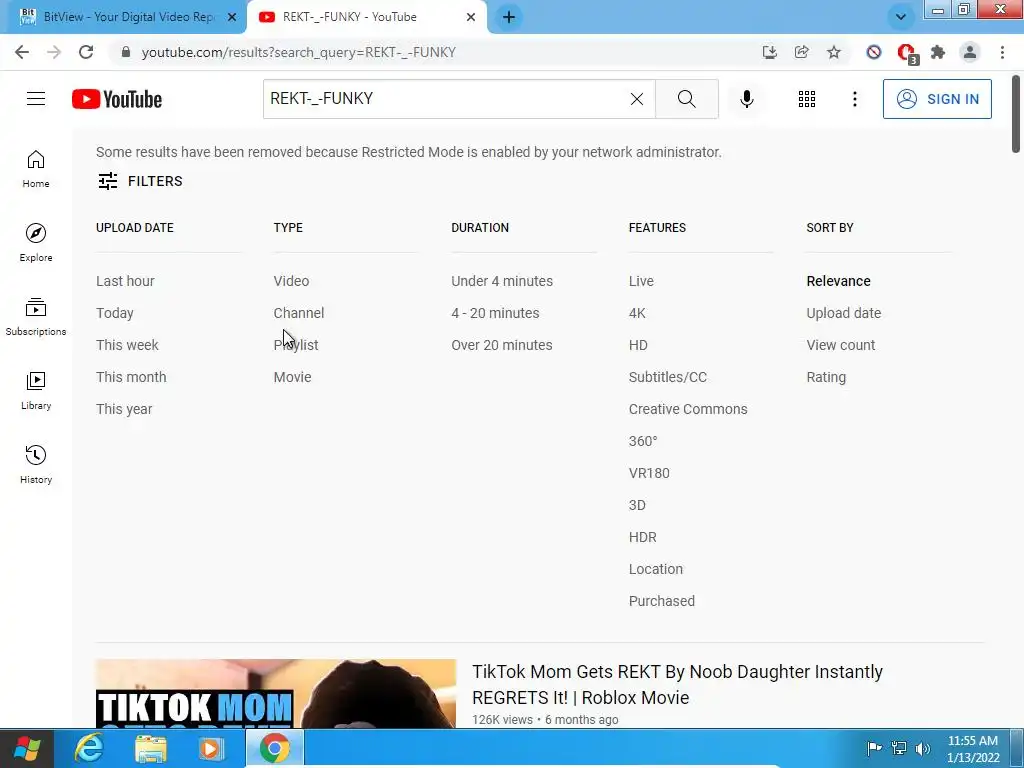This screenshot has height=768, width=1024.
Task: Choose Over 20 minutes duration
Action: (x=502, y=345)
